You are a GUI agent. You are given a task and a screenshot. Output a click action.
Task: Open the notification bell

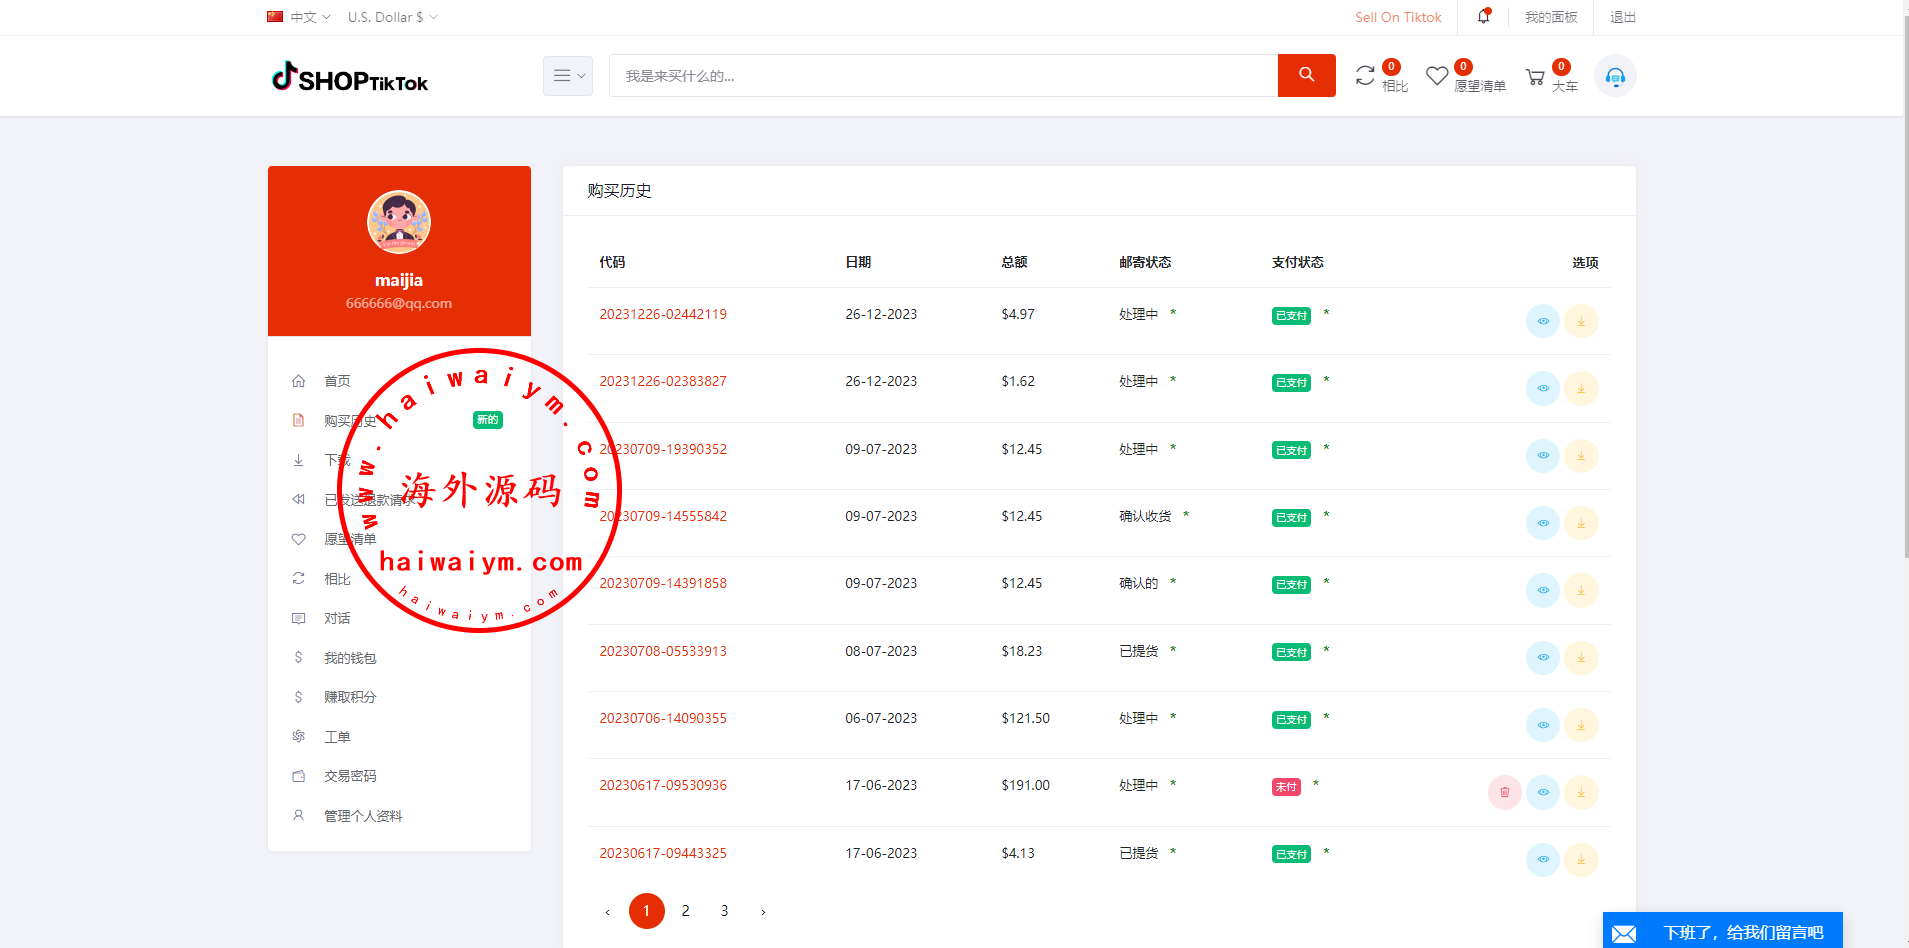point(1483,17)
